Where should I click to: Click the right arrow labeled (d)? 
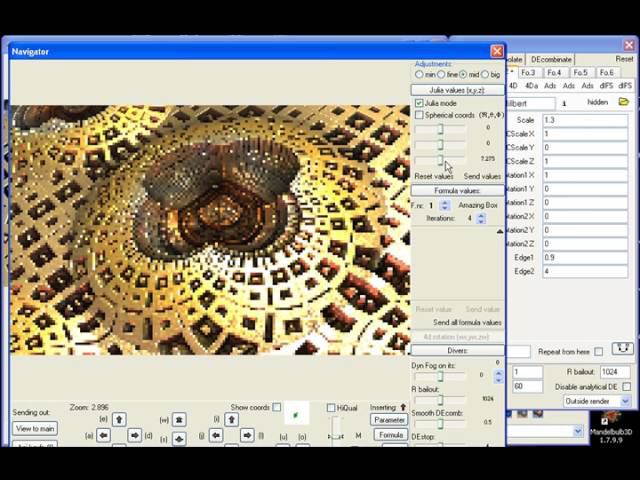[x=135, y=435]
